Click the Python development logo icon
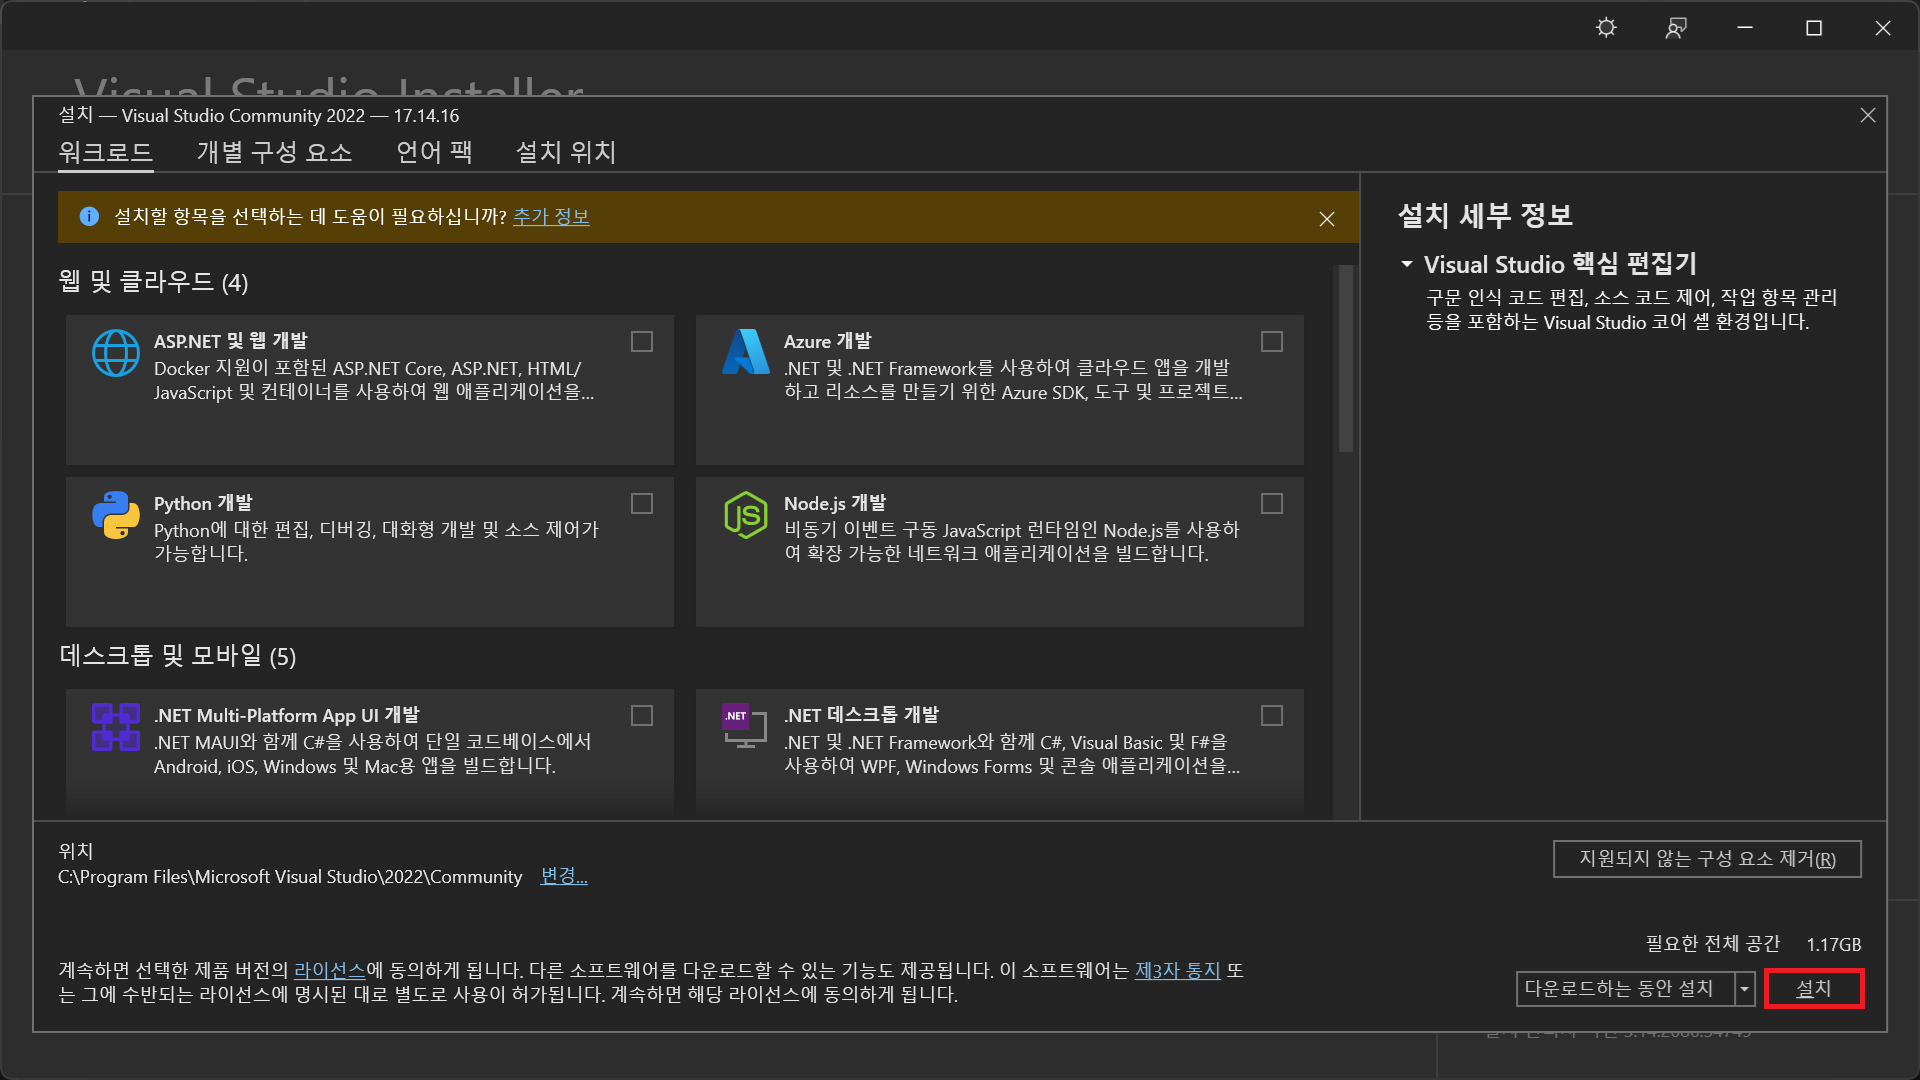1920x1080 pixels. click(x=116, y=515)
